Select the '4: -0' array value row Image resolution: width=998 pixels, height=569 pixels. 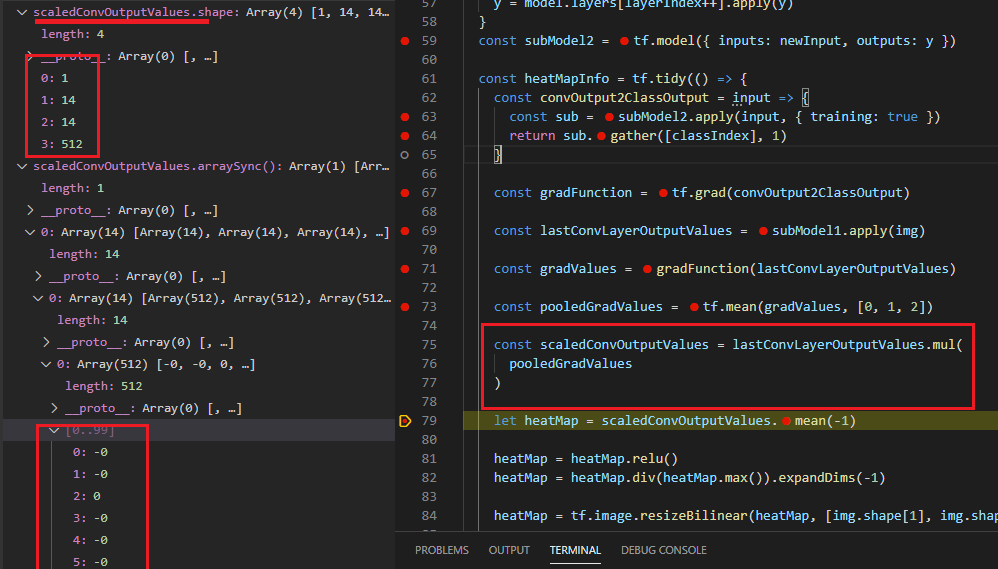point(199,540)
